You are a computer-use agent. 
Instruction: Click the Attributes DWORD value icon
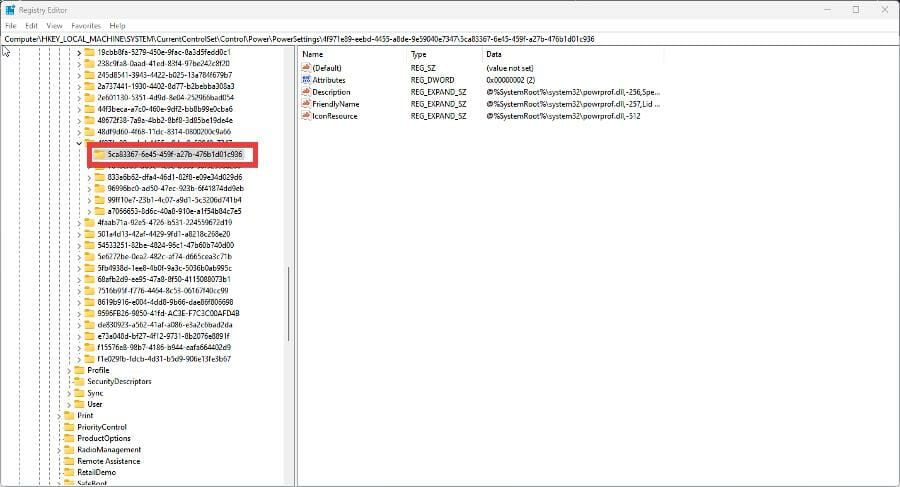pos(306,80)
